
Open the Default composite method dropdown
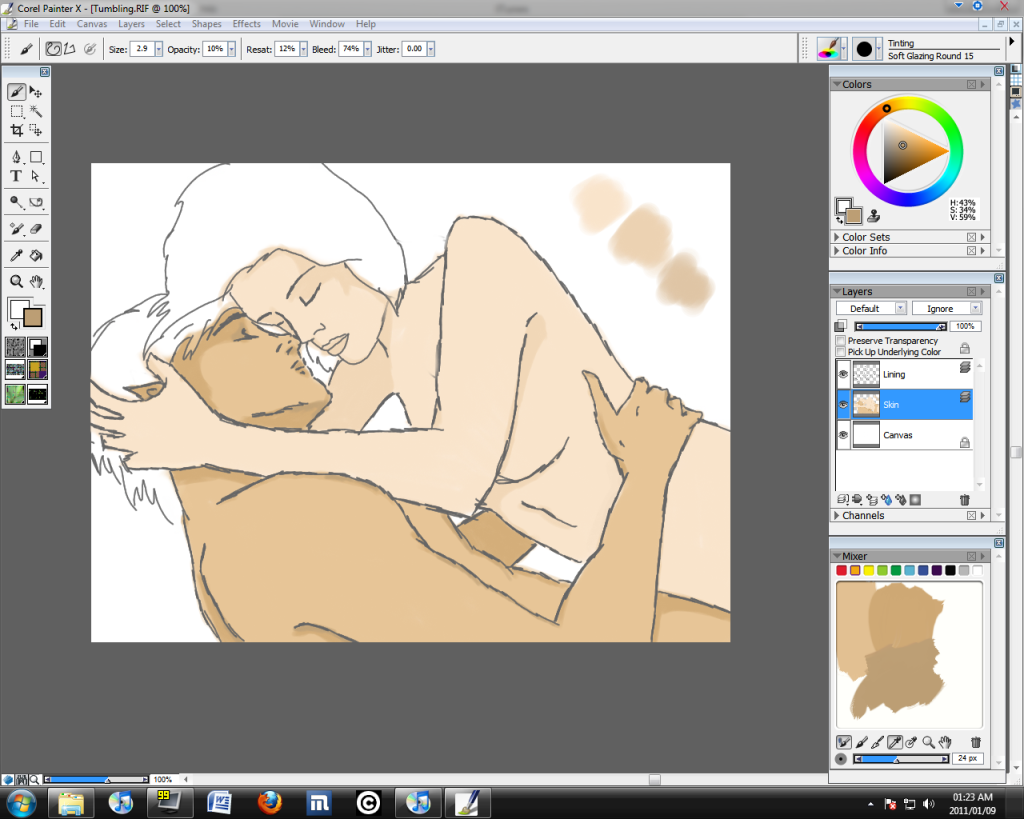(871, 309)
